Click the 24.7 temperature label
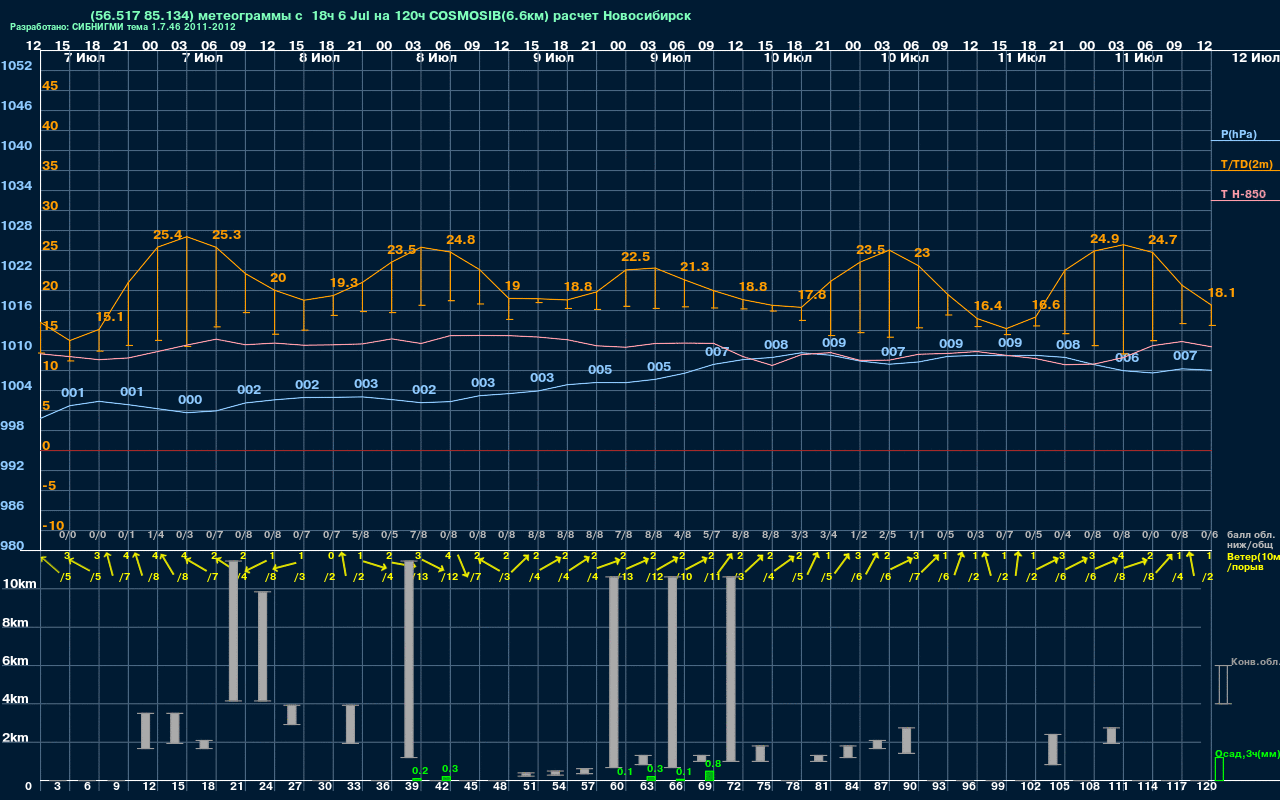Screen dimensions: 1280x800 pyautogui.click(x=1163, y=240)
